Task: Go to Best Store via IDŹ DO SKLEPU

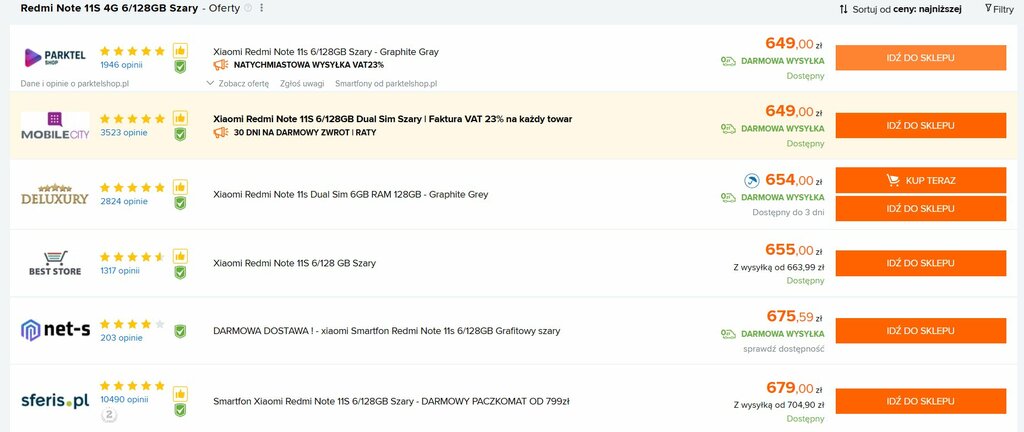Action: (921, 263)
